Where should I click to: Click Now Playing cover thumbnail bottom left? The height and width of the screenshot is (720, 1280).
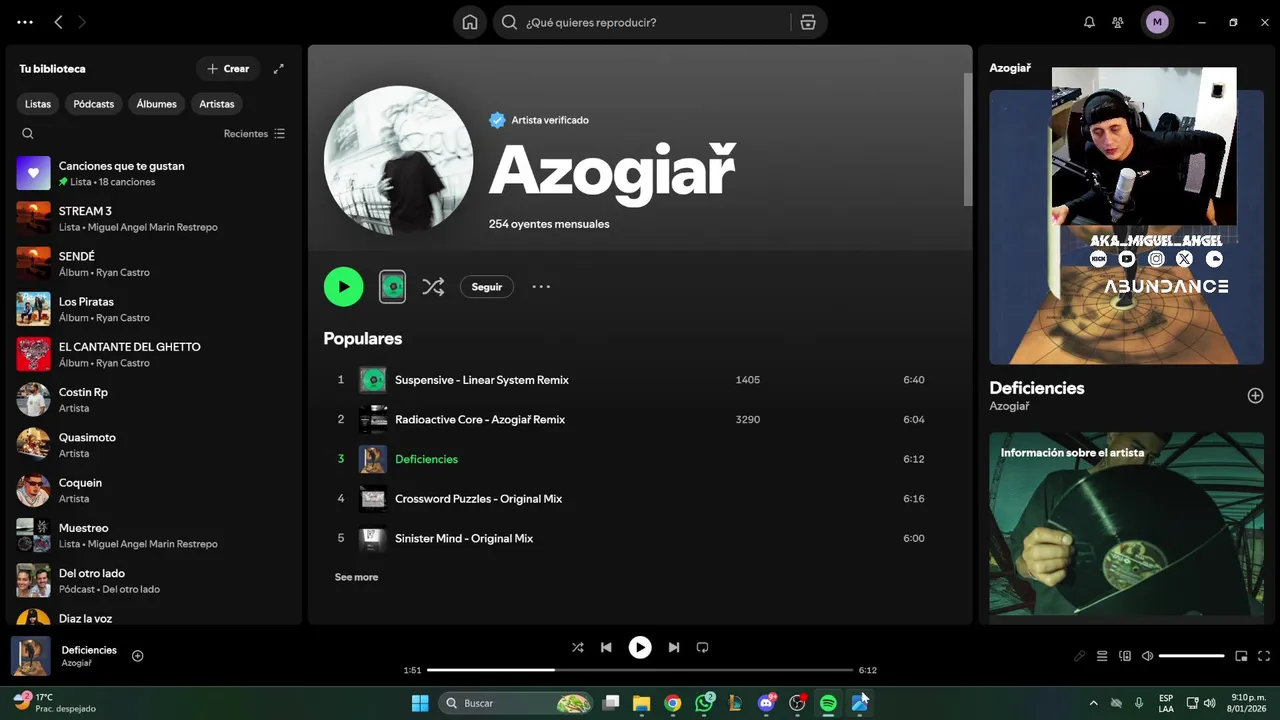click(31, 656)
